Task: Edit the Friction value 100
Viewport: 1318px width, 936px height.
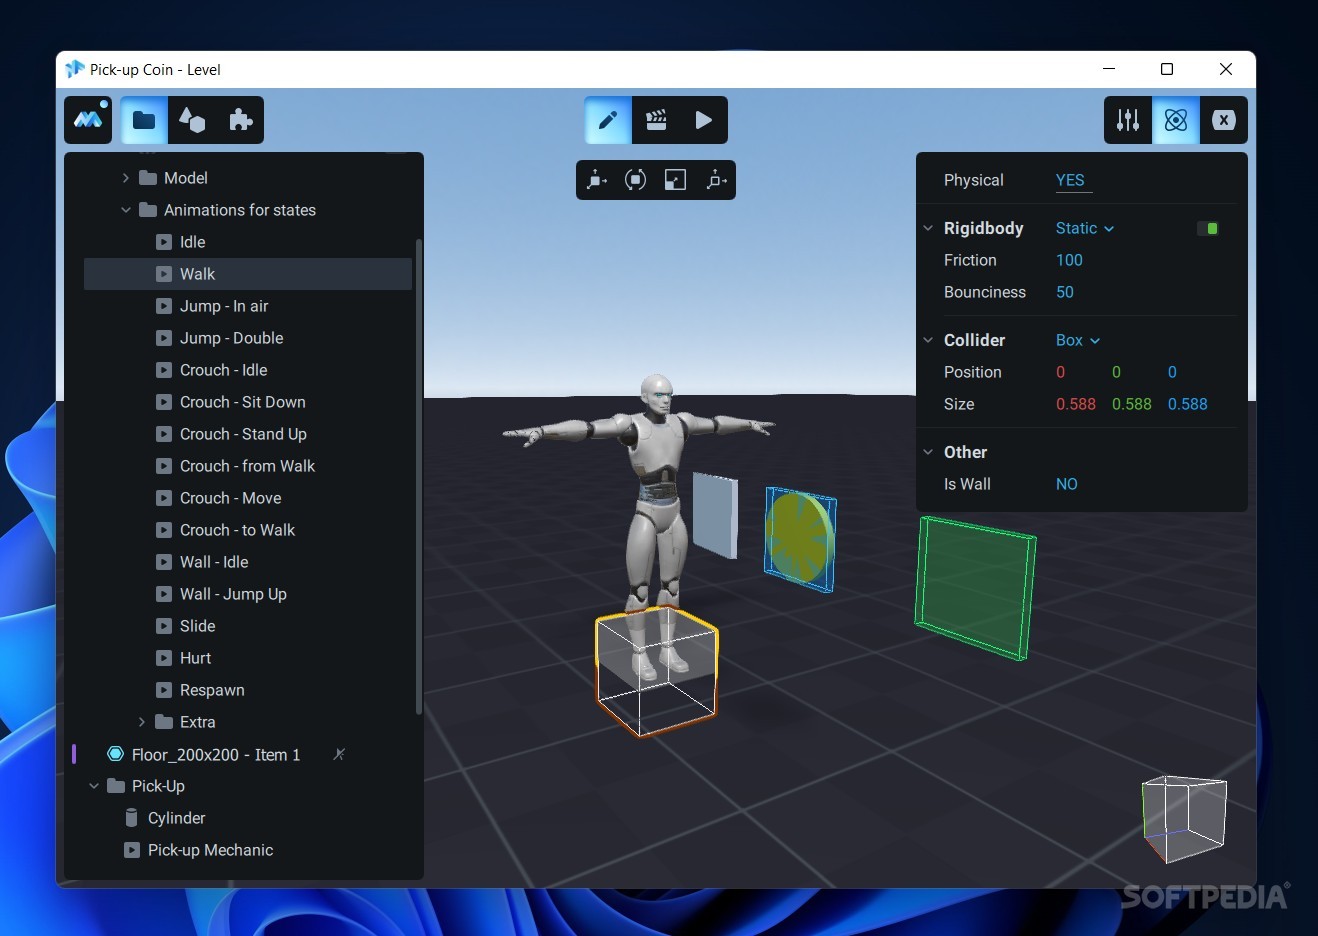Action: coord(1069,260)
